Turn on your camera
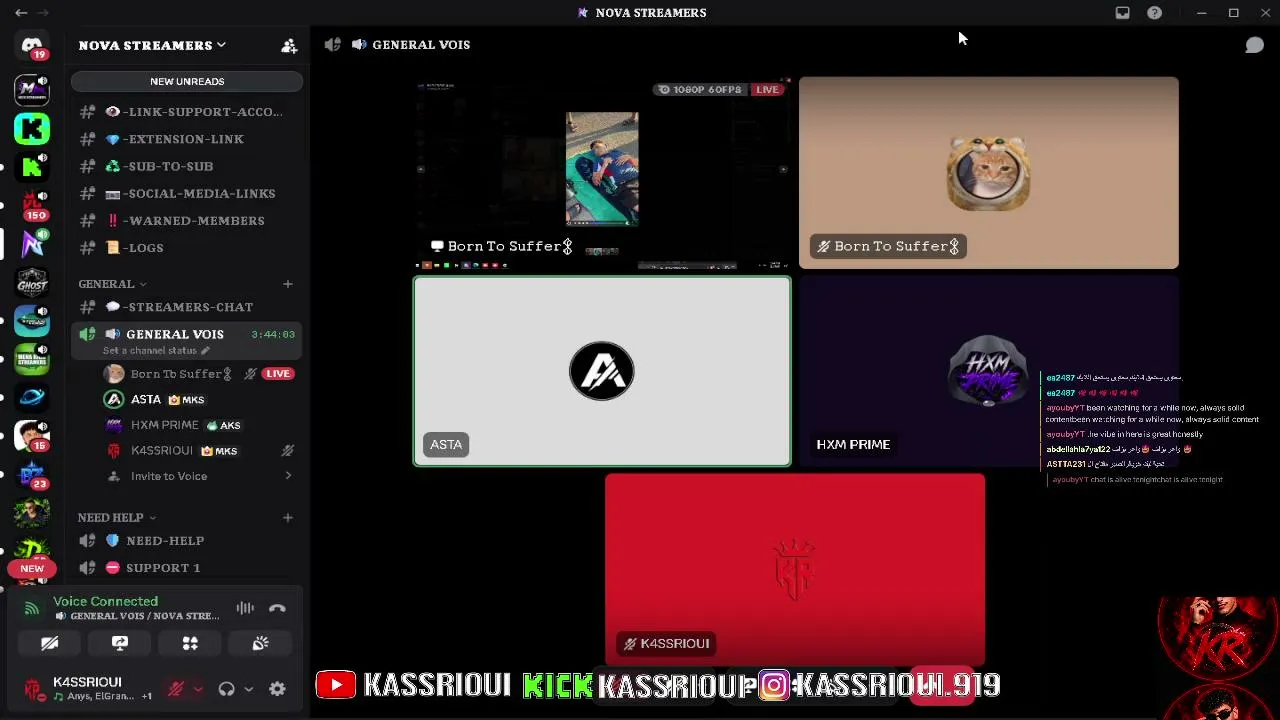The width and height of the screenshot is (1280, 720). [x=50, y=644]
